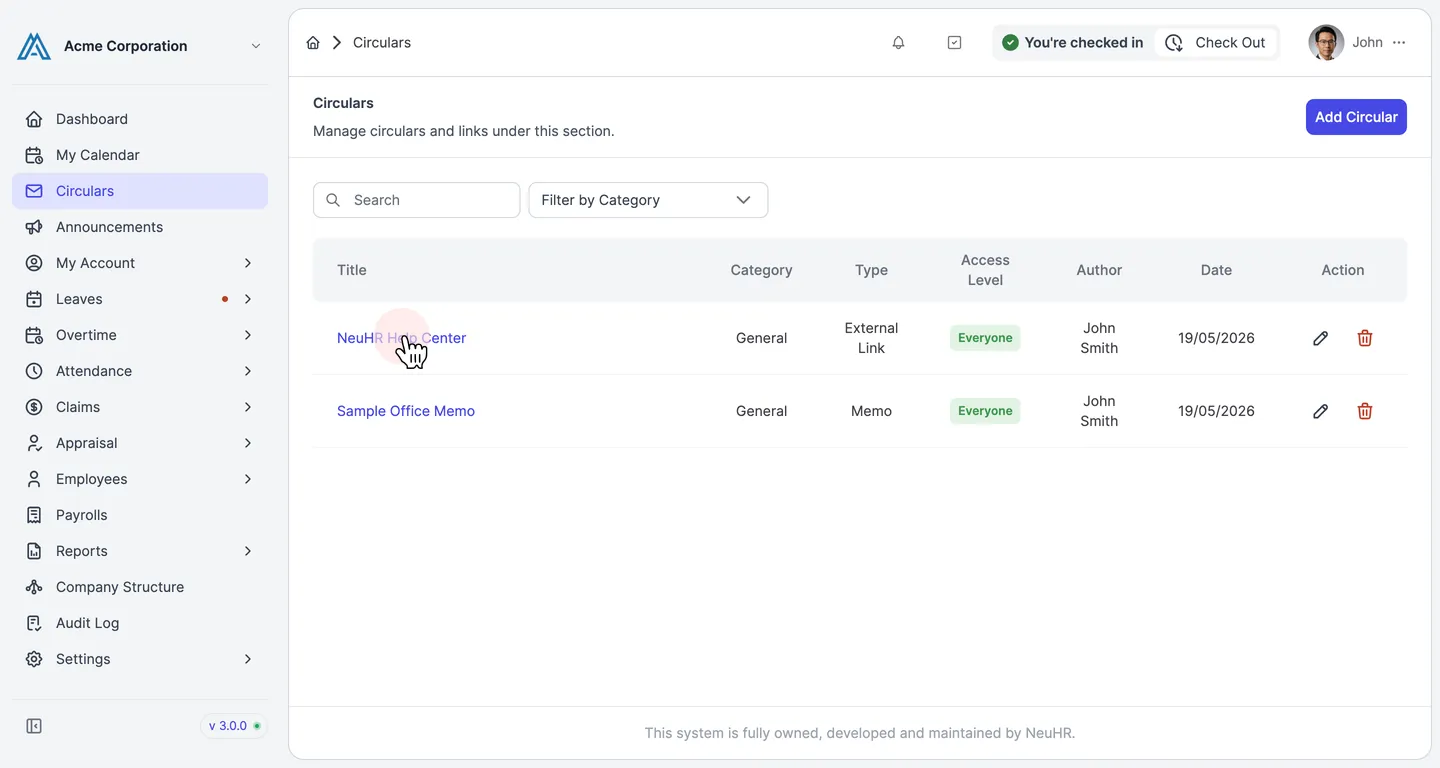Image resolution: width=1440 pixels, height=768 pixels.
Task: Go to Dashboard menu item
Action: 140,119
